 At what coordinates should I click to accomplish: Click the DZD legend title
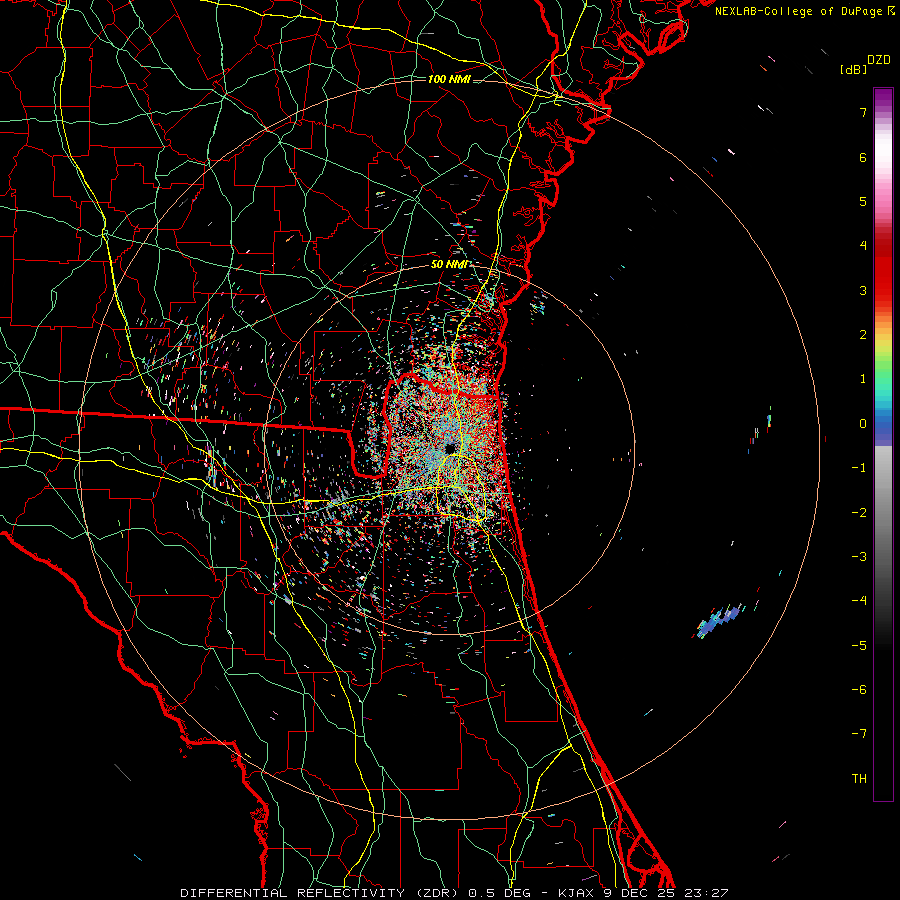tap(879, 60)
